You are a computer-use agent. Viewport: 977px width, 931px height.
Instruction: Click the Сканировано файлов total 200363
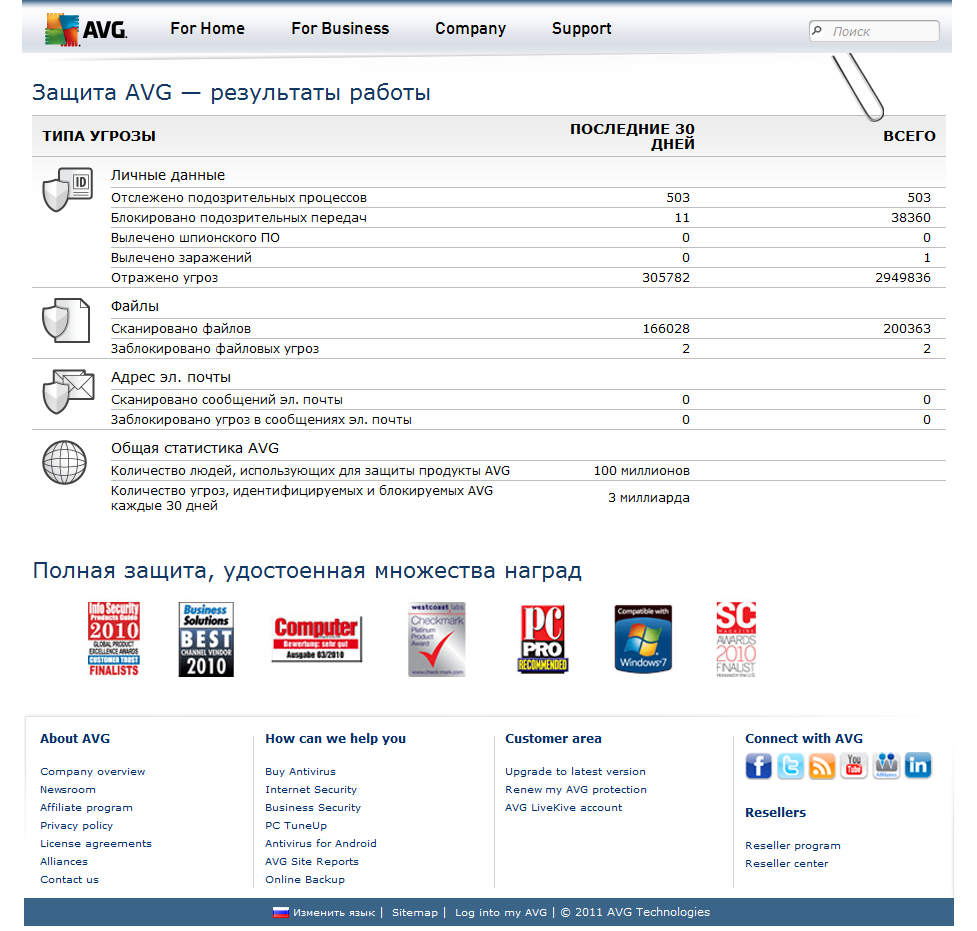(907, 328)
